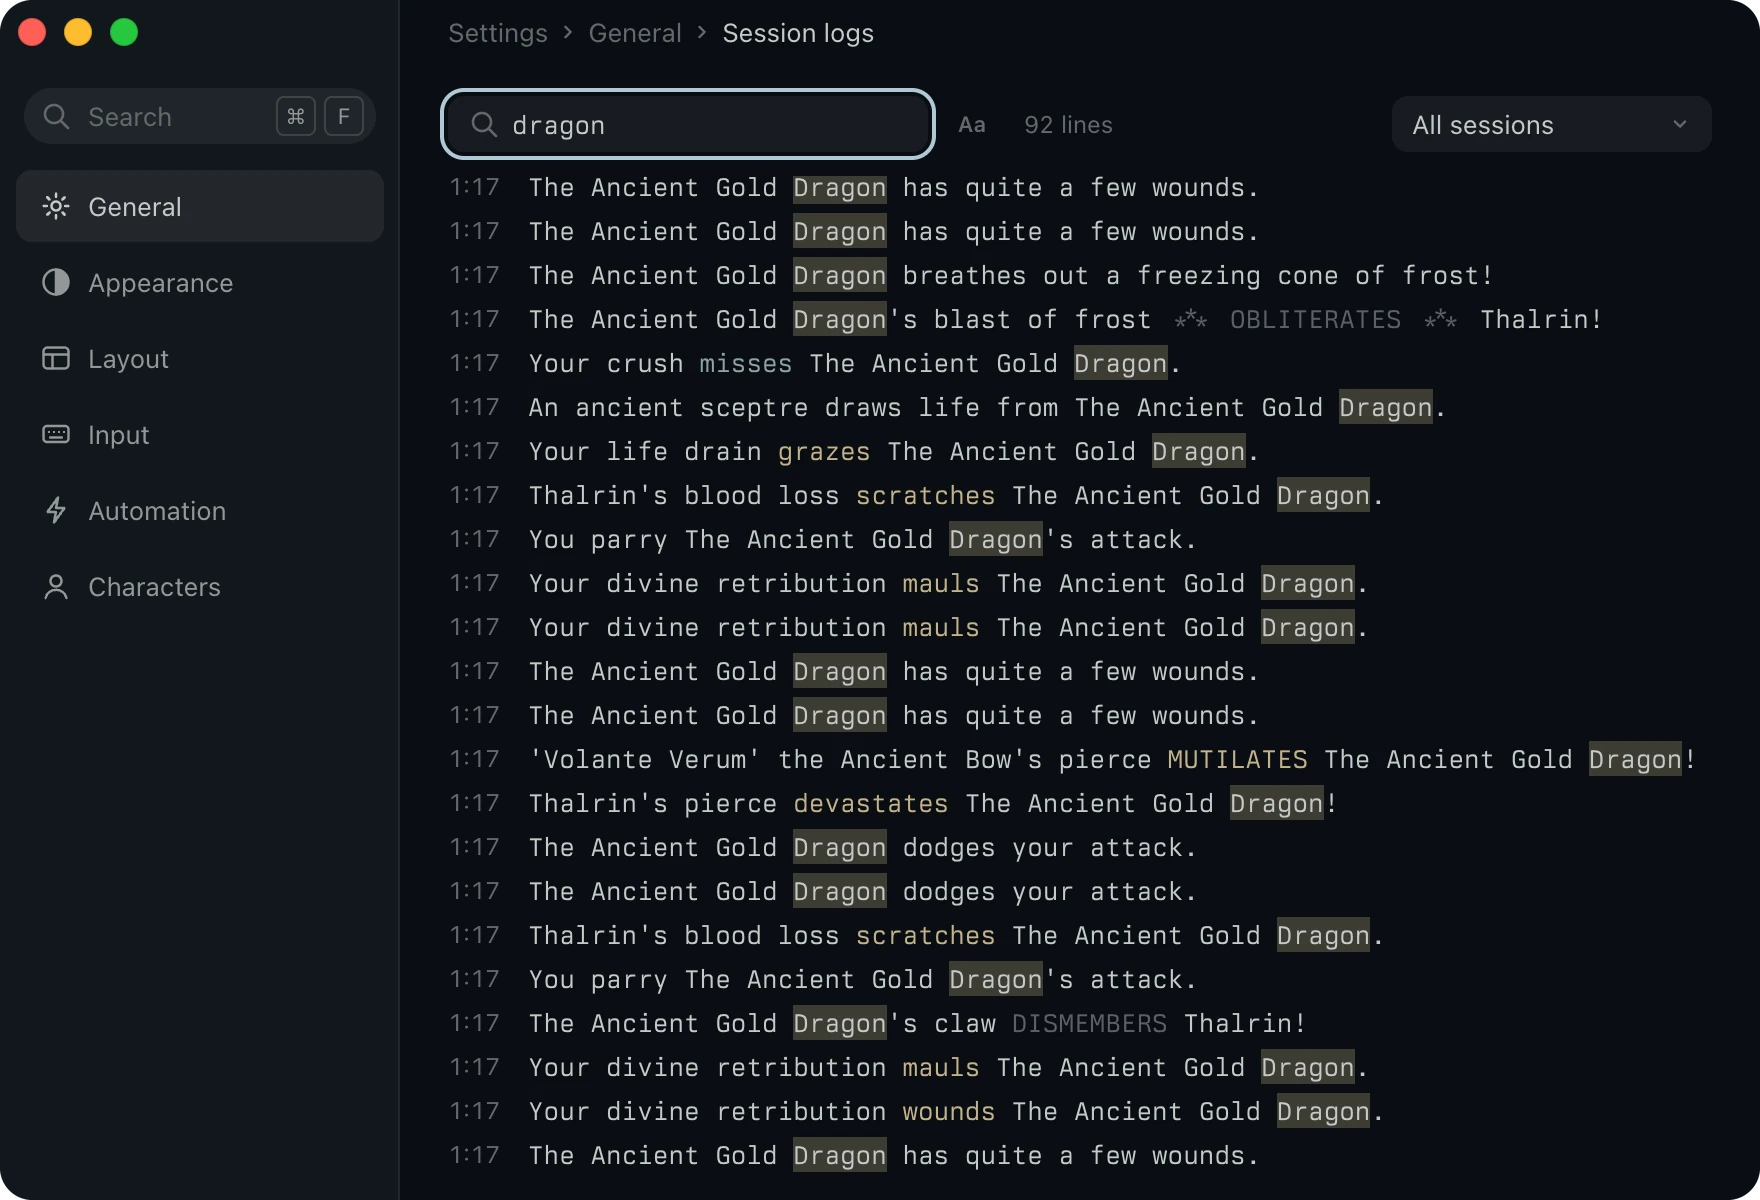Viewport: 1760px width, 1200px height.
Task: Click the All sessions dropdown chevron
Action: 1680,124
